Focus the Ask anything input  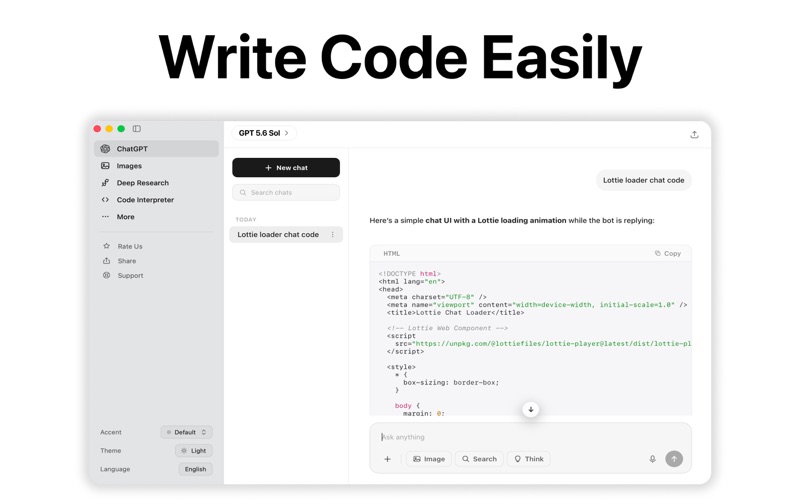coord(531,437)
